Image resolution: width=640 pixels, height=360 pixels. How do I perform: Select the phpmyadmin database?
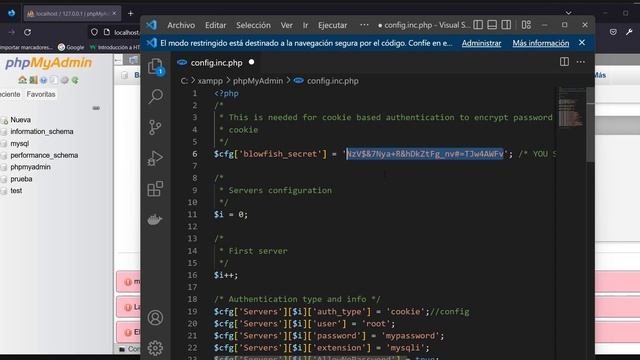pyautogui.click(x=31, y=167)
